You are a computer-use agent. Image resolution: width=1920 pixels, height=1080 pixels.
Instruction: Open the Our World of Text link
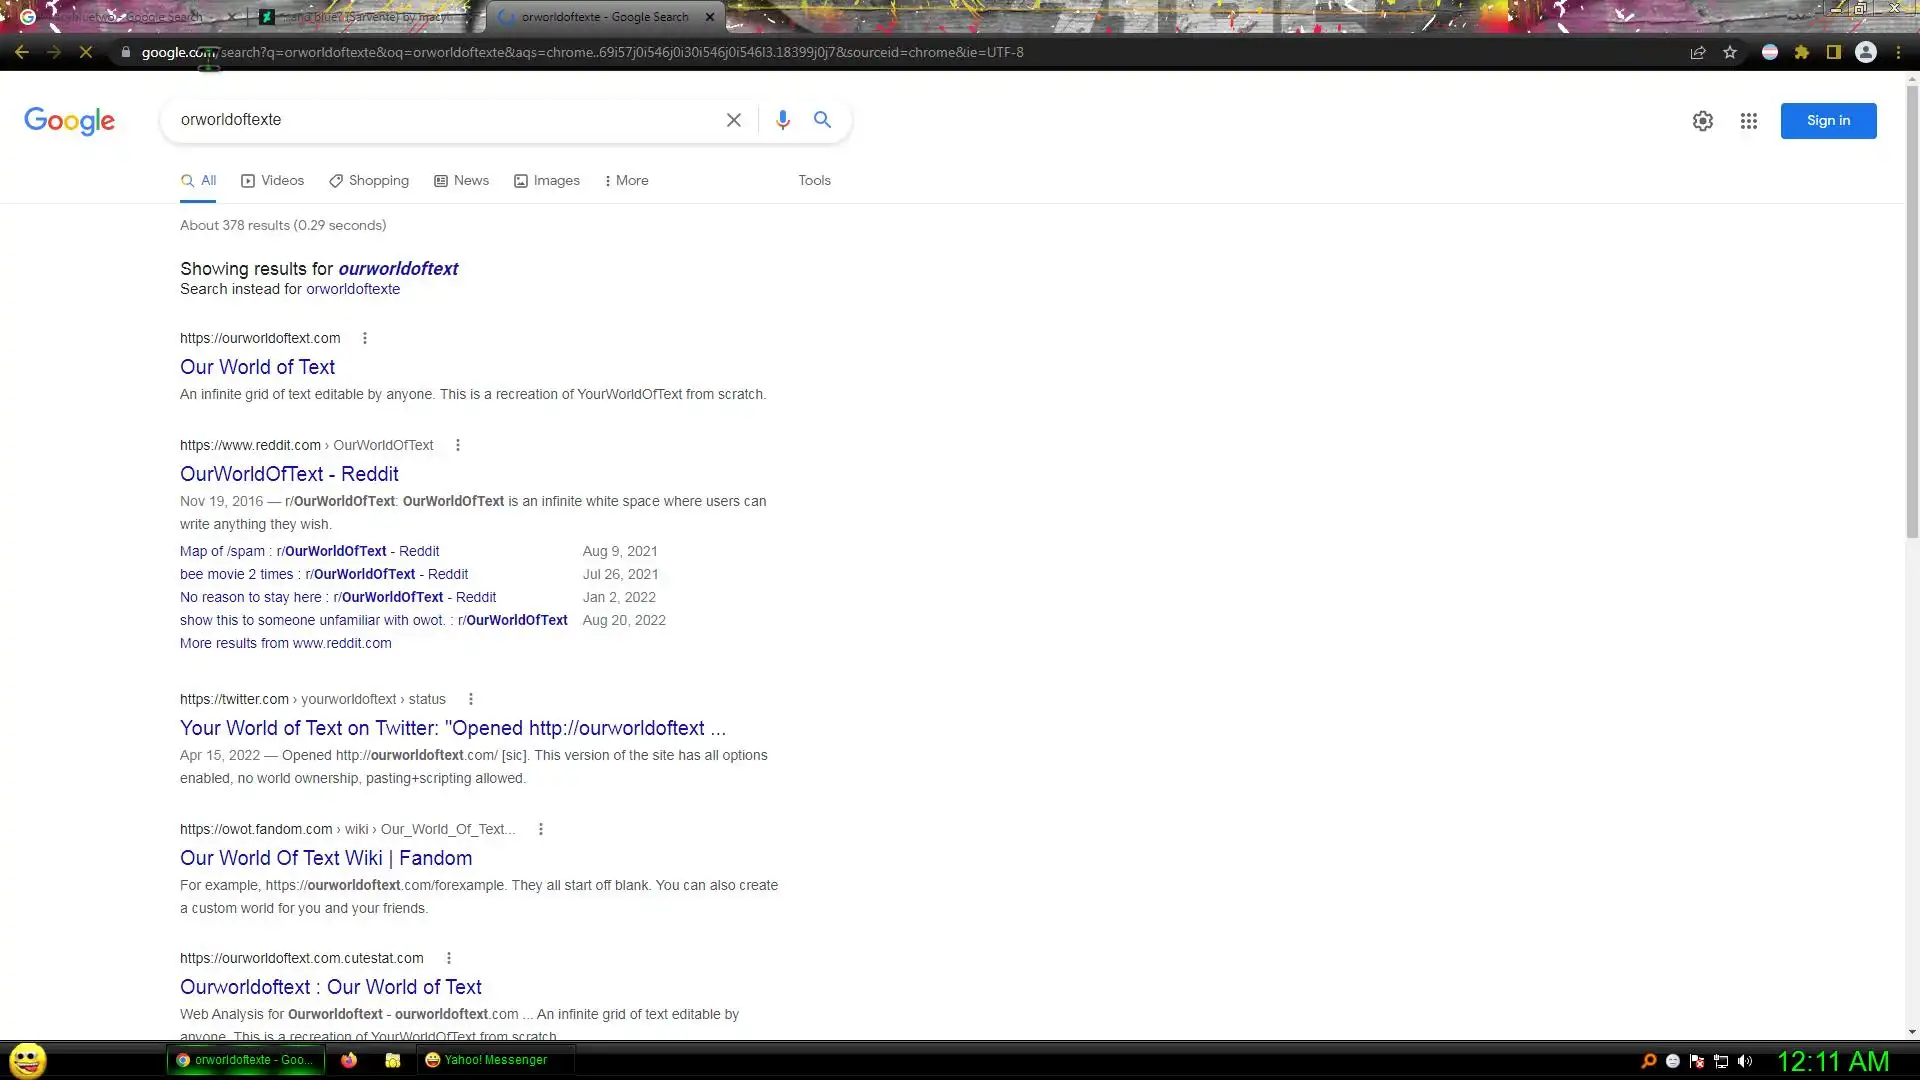[x=257, y=367]
